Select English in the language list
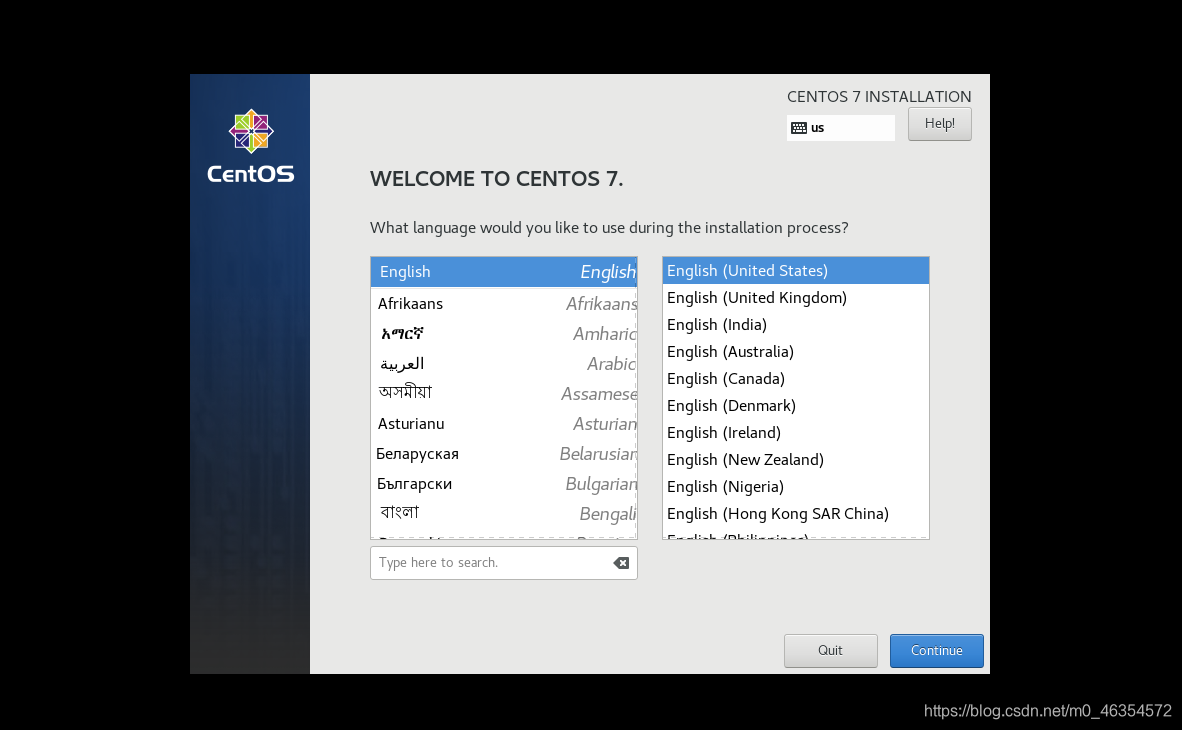 point(504,272)
